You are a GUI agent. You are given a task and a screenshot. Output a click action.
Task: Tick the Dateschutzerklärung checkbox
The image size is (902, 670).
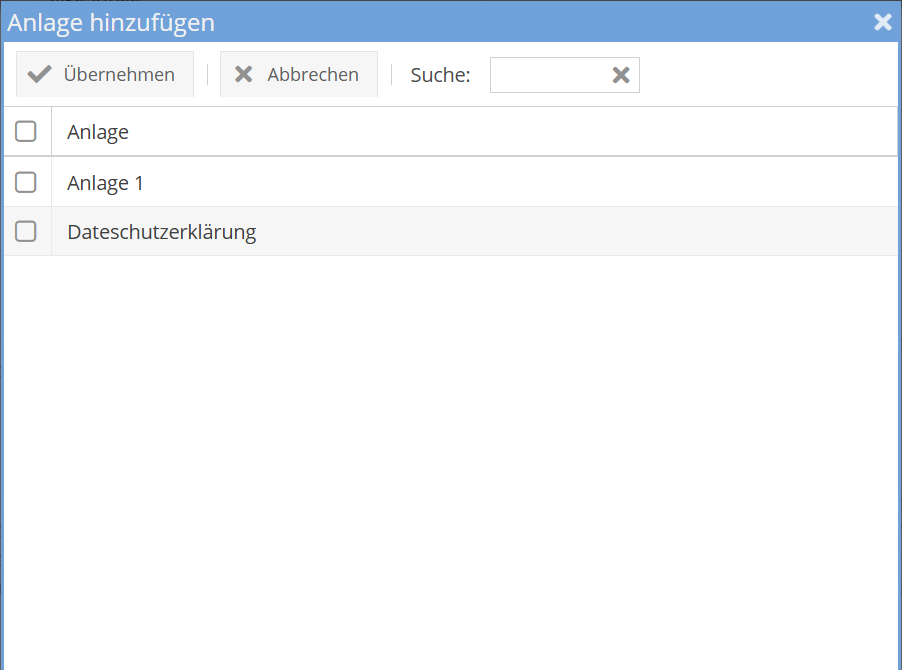[x=24, y=230]
